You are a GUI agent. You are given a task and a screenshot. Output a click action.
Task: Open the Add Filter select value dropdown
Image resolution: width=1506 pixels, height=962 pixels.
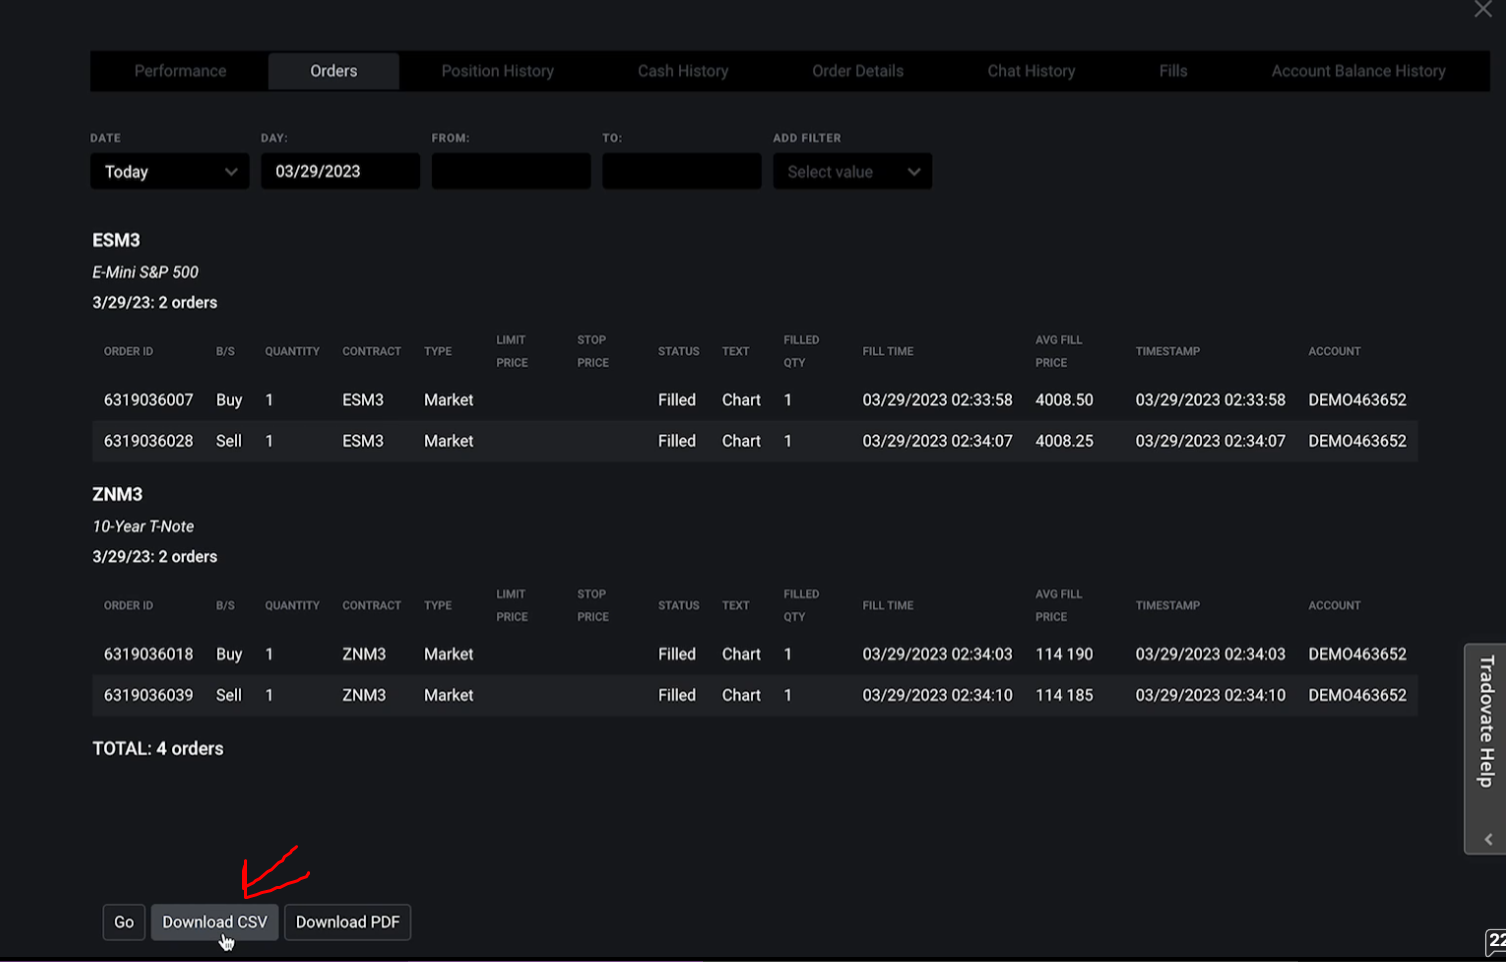pos(852,172)
